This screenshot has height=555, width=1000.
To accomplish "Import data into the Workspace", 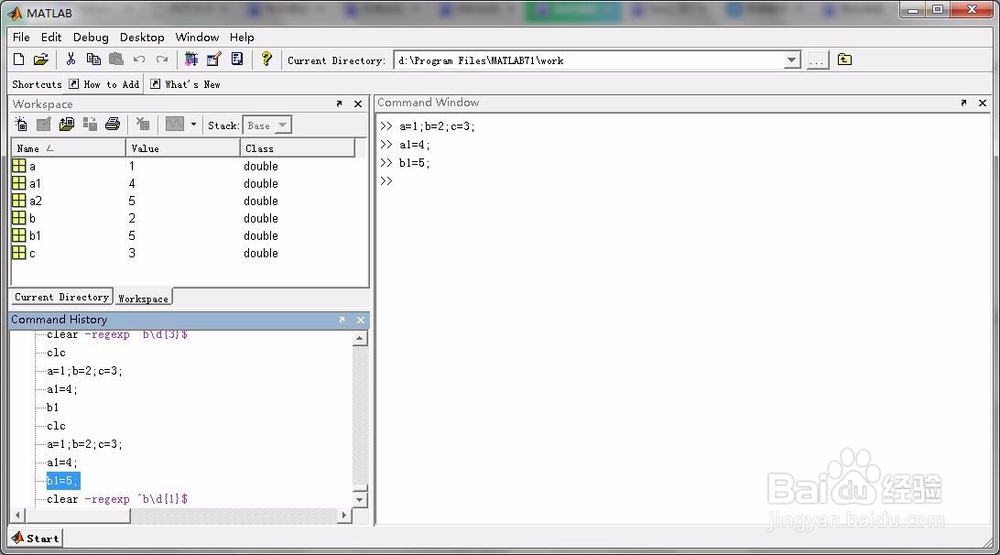I will (x=66, y=124).
